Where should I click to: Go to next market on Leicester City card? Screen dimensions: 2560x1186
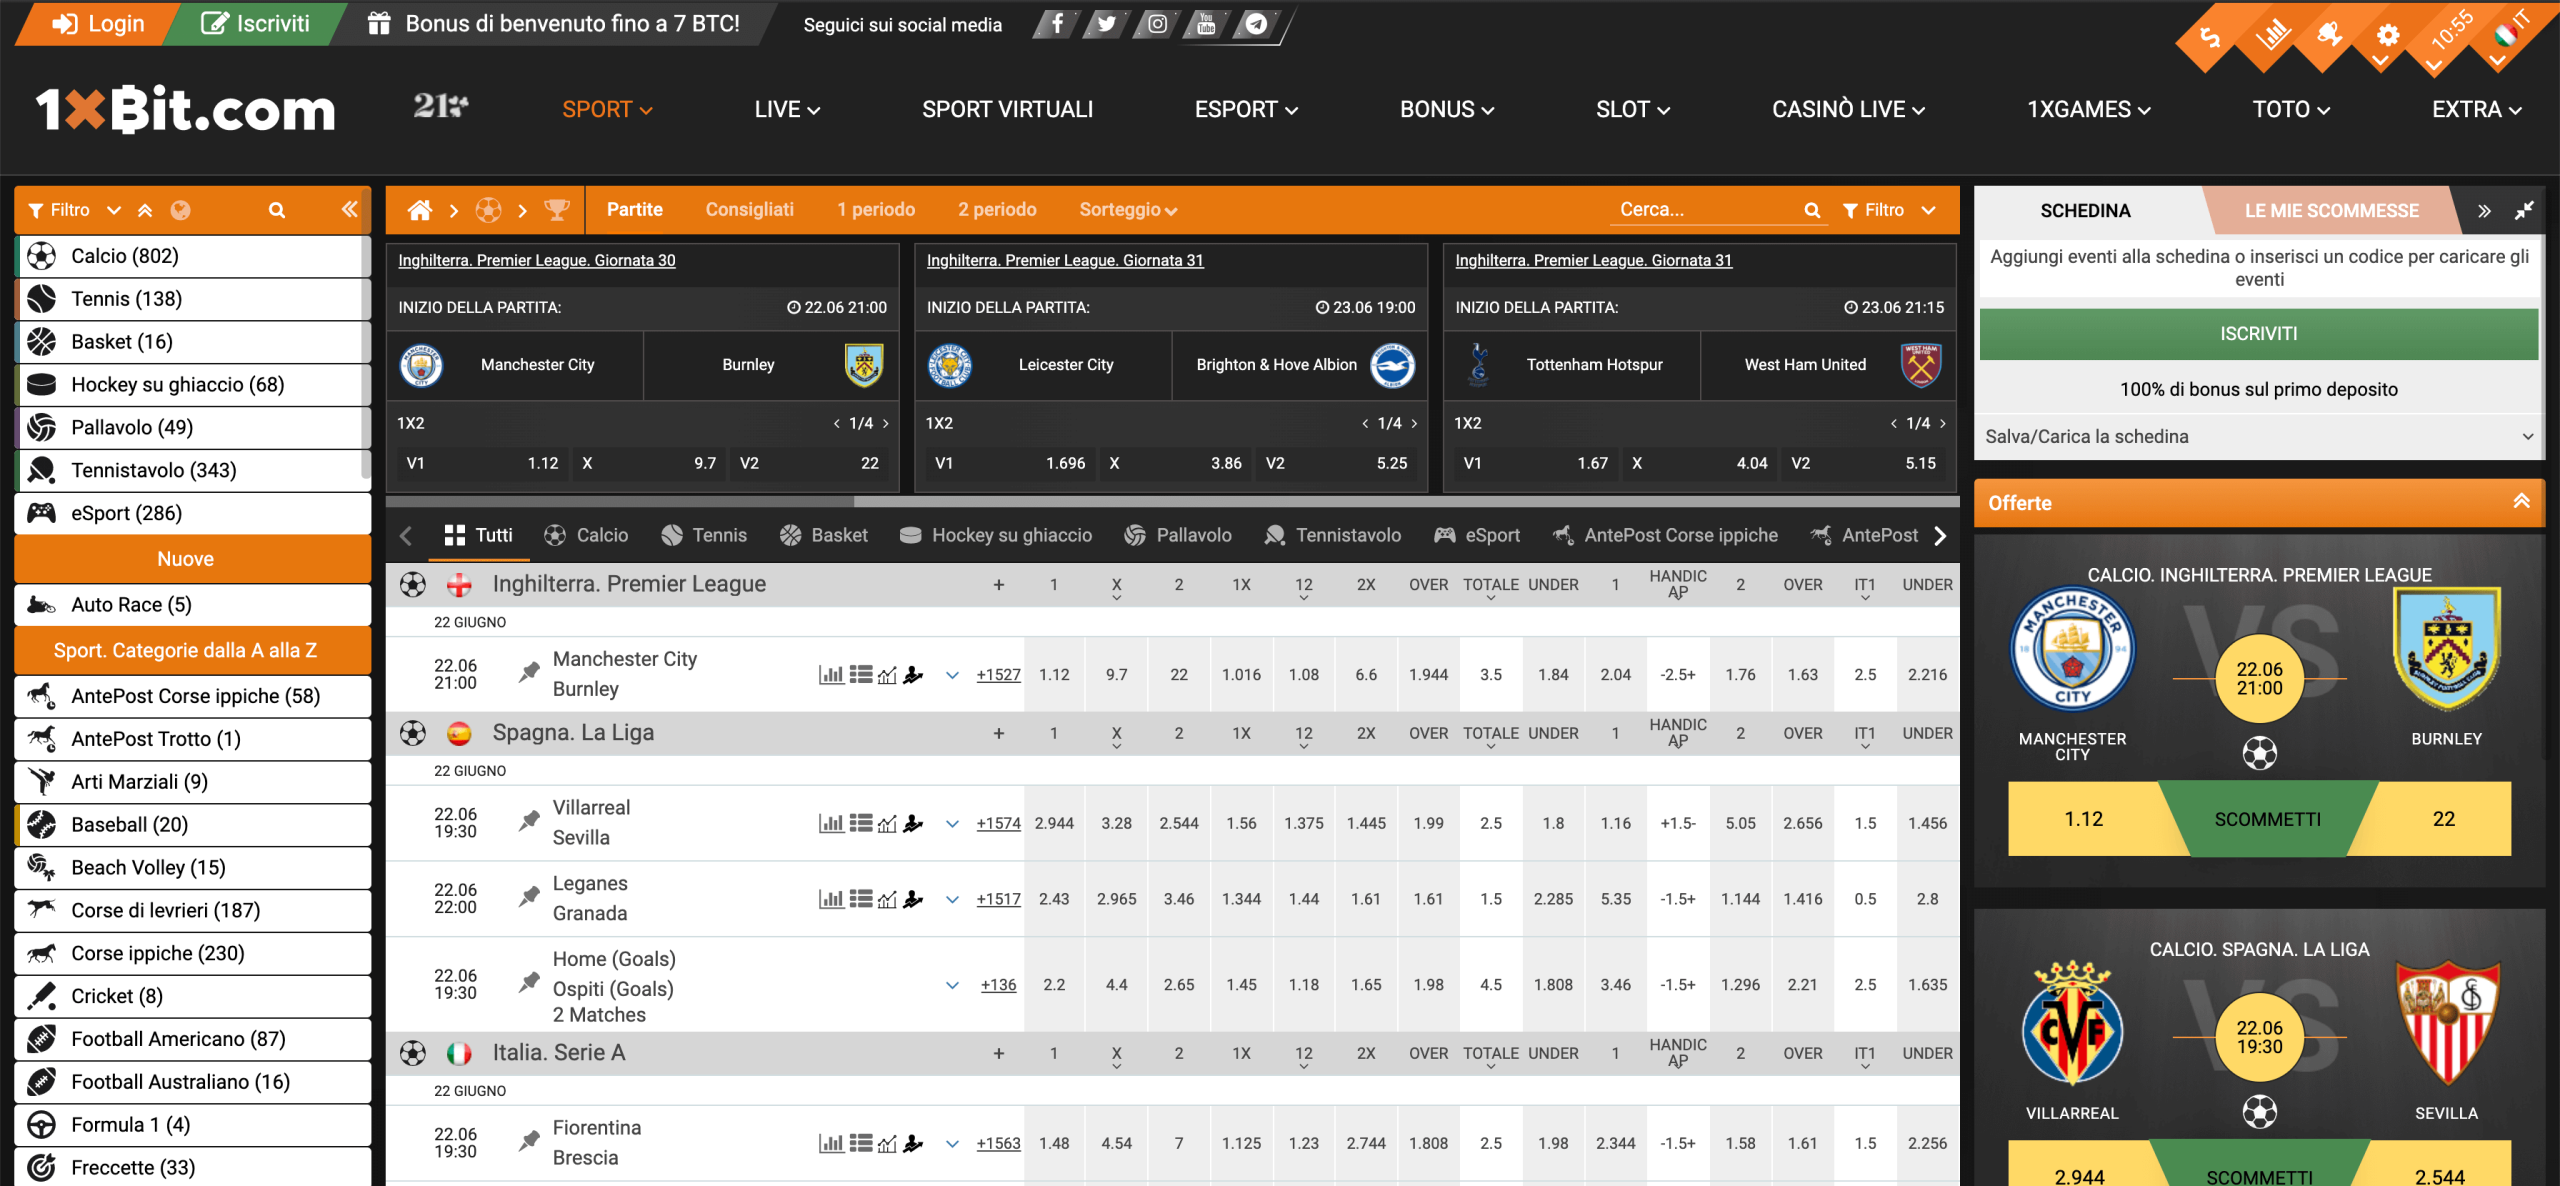[x=1415, y=424]
